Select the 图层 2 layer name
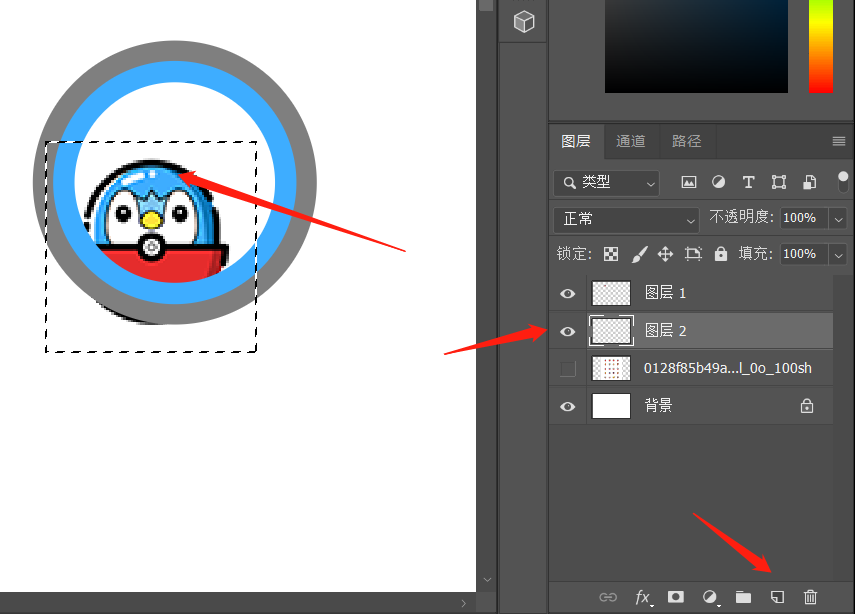The height and width of the screenshot is (614, 855). [665, 331]
